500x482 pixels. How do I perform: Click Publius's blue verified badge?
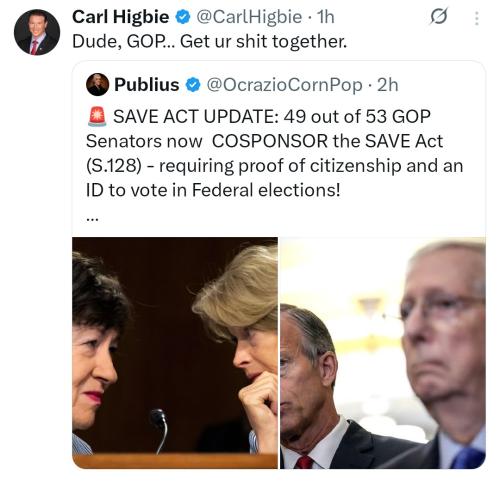tap(193, 85)
